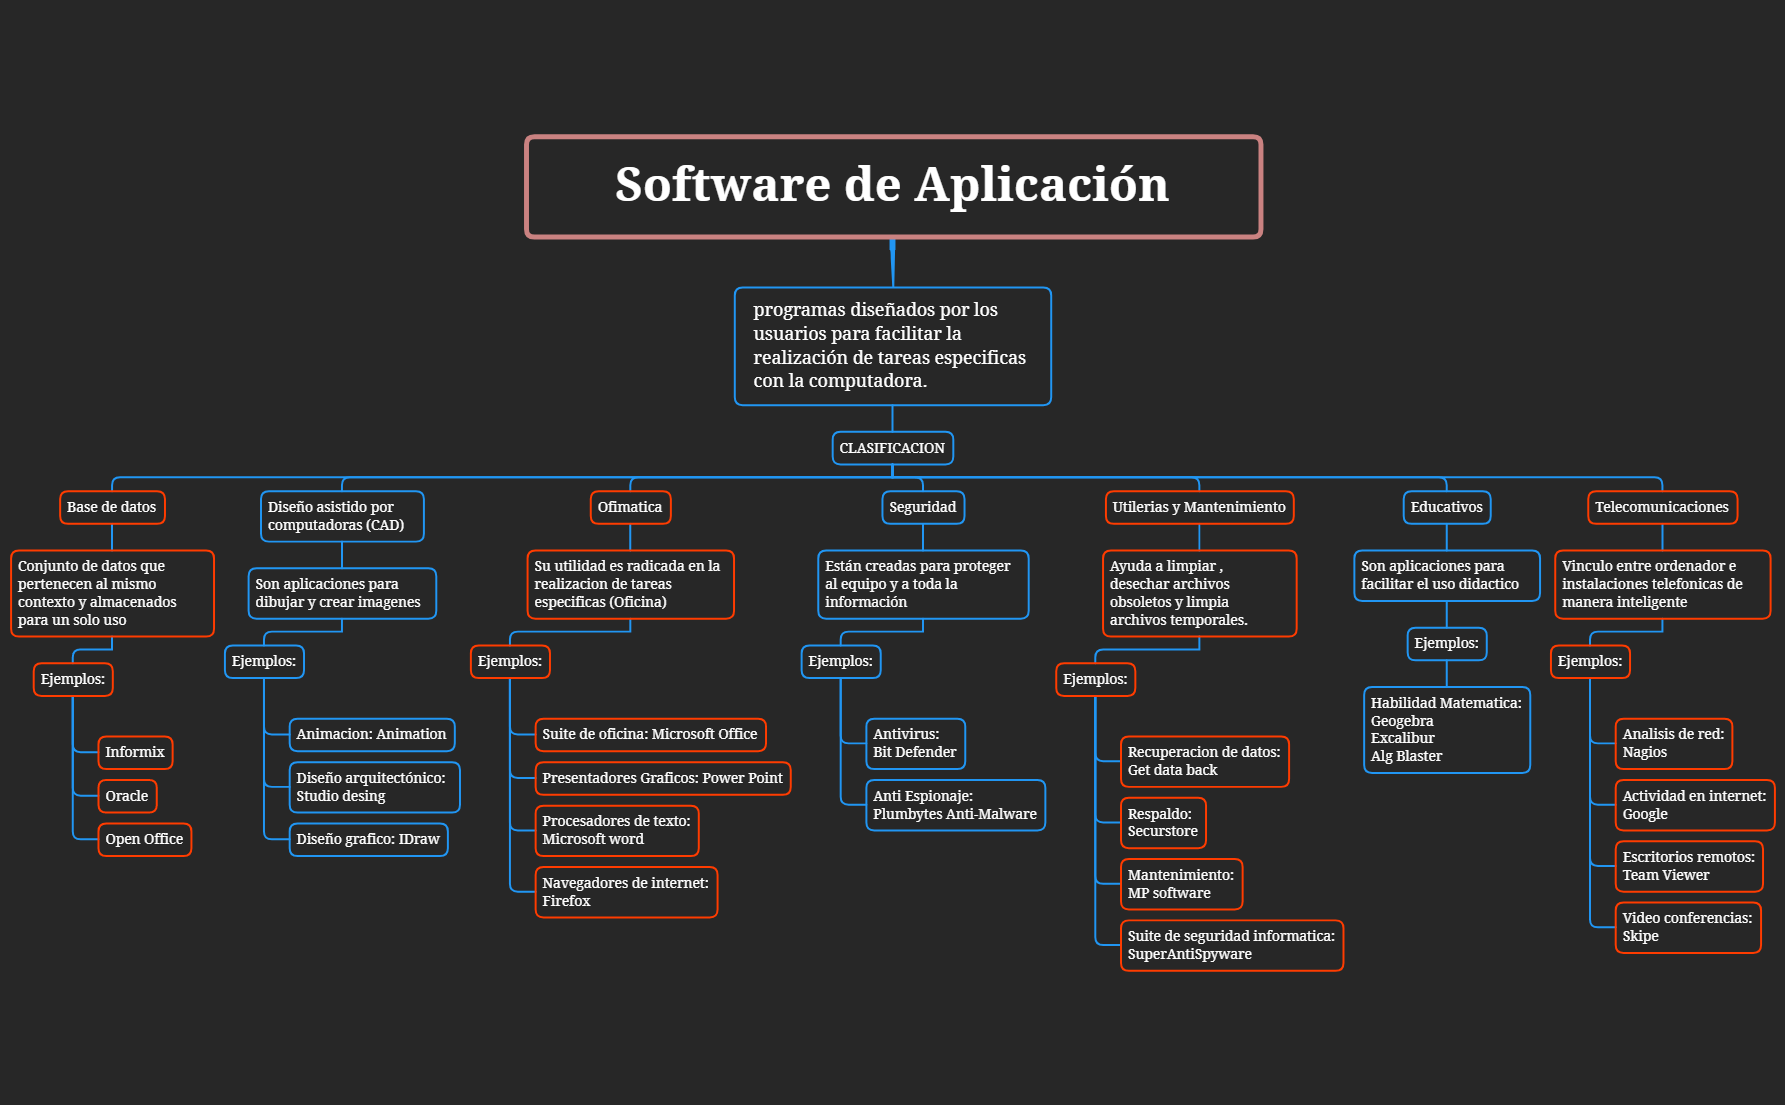Screen dimensions: 1785x1105
Task: Select the Video conferencias: Skipe node
Action: 1687,927
